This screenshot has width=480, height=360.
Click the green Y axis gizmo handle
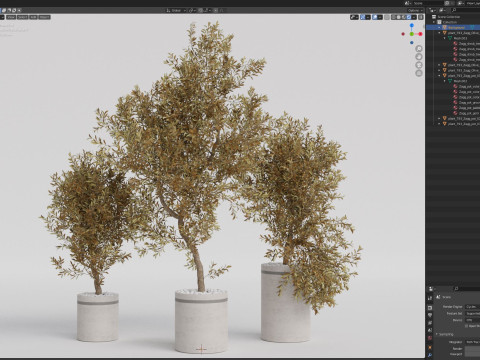click(412, 34)
